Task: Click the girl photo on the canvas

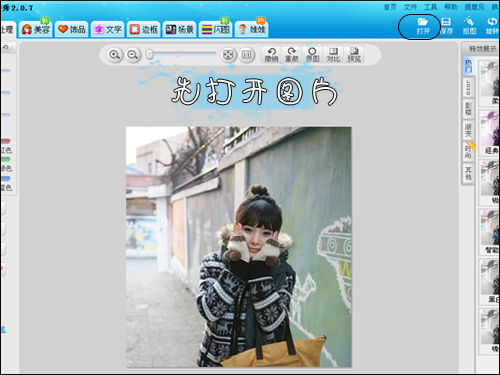Action: pyautogui.click(x=239, y=247)
